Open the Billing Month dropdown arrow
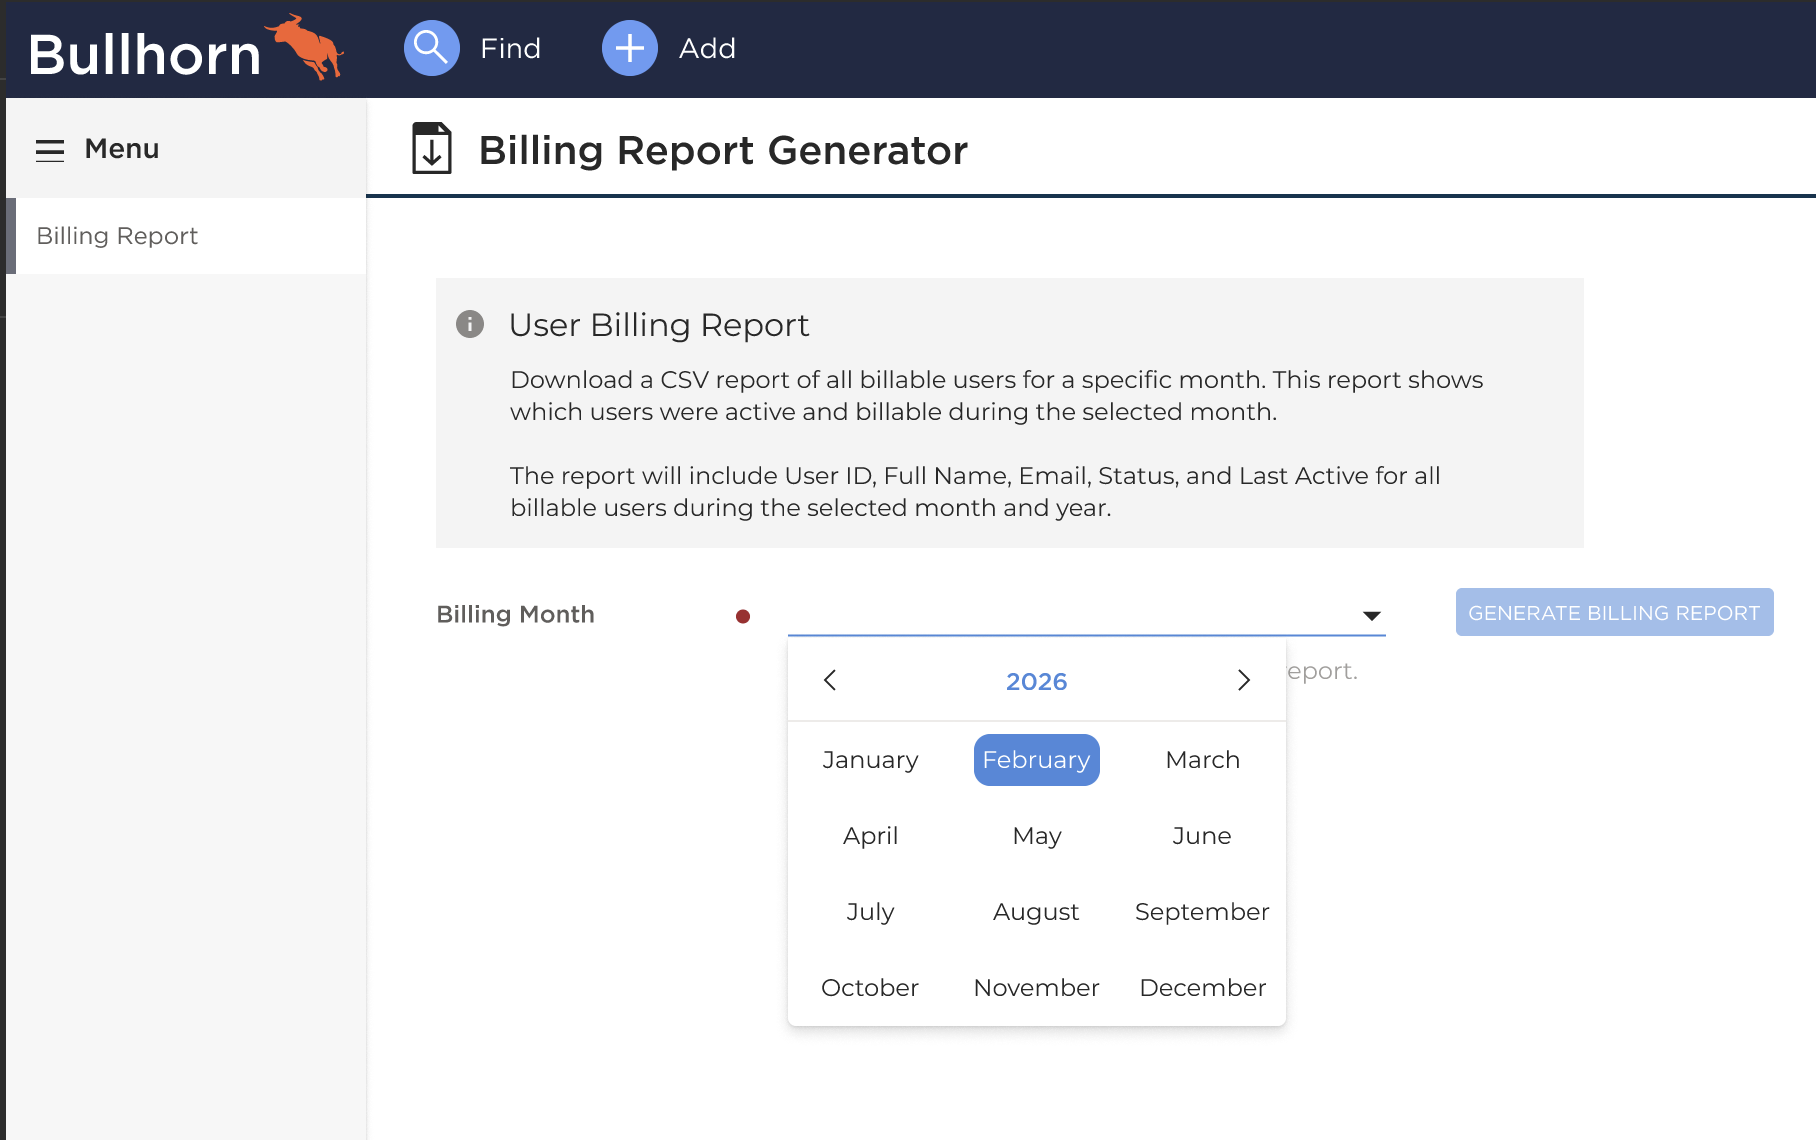1816x1140 pixels. 1372,616
